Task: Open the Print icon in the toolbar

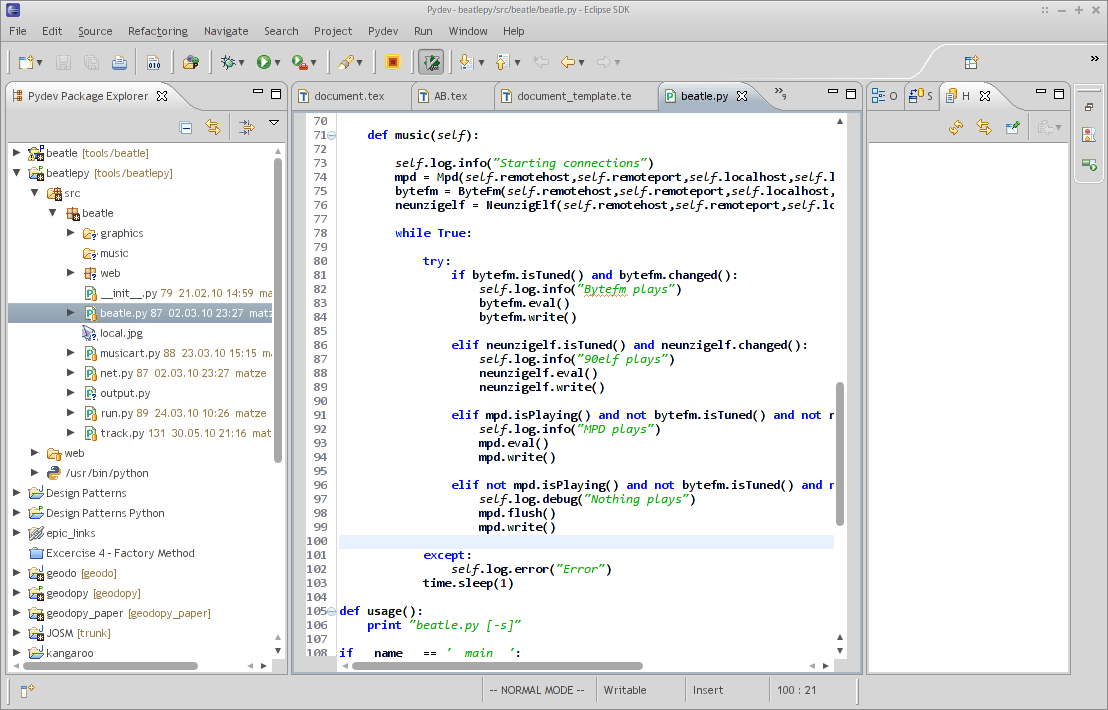Action: point(118,61)
